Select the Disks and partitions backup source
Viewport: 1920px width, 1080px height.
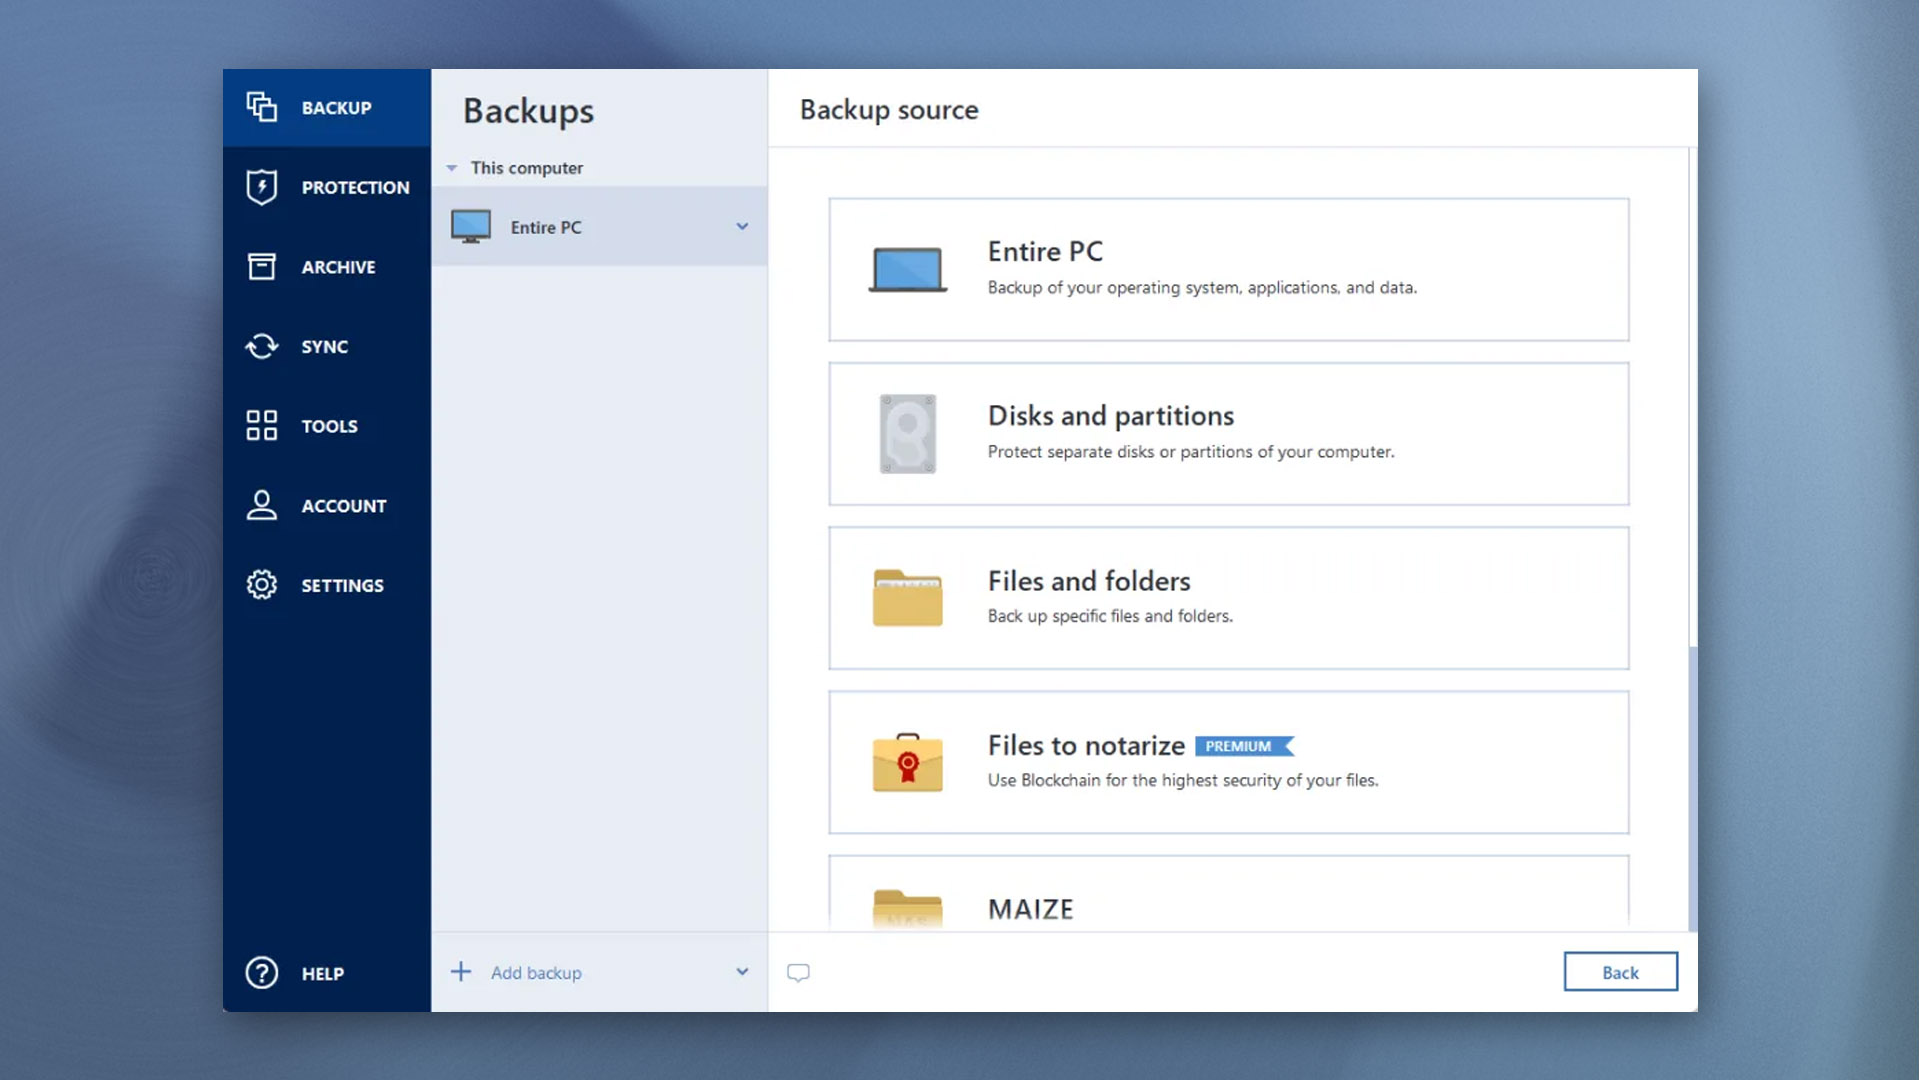(1229, 434)
